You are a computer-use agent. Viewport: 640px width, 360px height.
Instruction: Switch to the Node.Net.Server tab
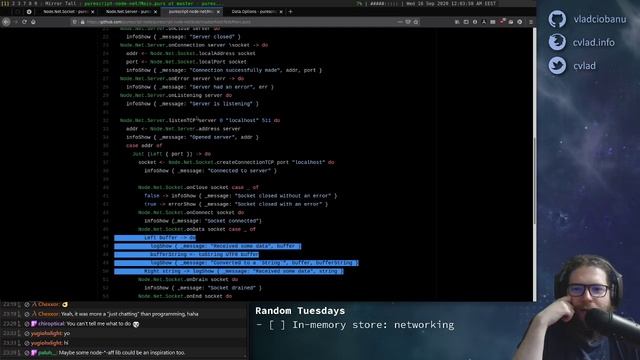pyautogui.click(x=128, y=12)
